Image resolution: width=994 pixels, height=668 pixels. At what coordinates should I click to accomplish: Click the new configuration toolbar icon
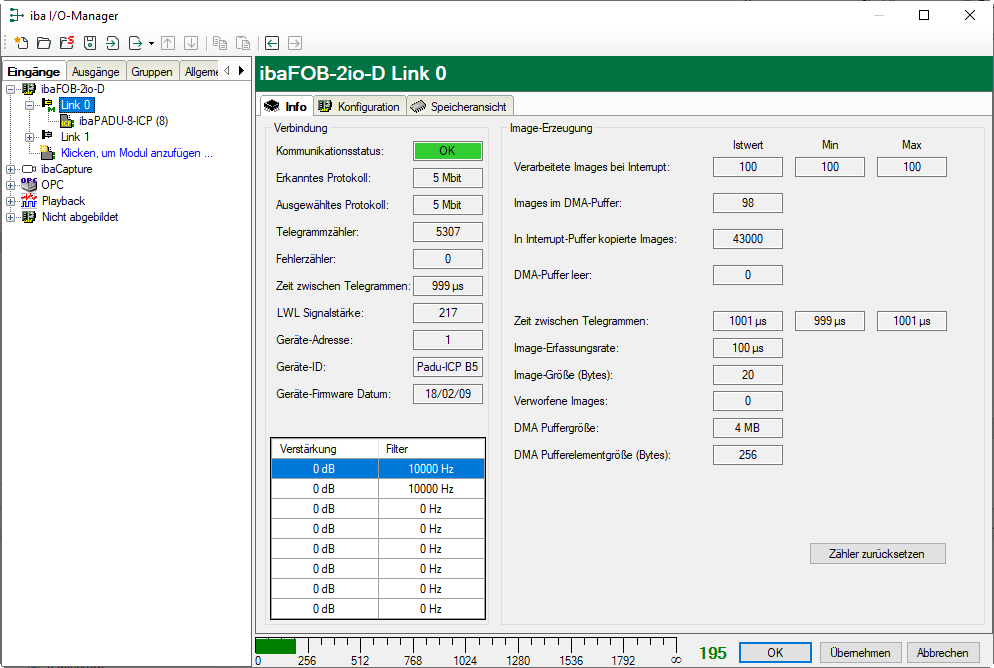pos(20,43)
